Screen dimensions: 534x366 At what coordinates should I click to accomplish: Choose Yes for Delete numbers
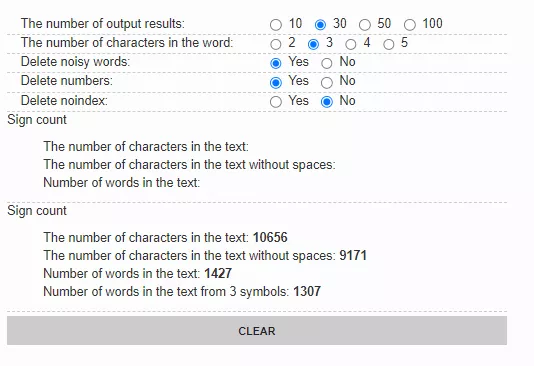click(276, 82)
